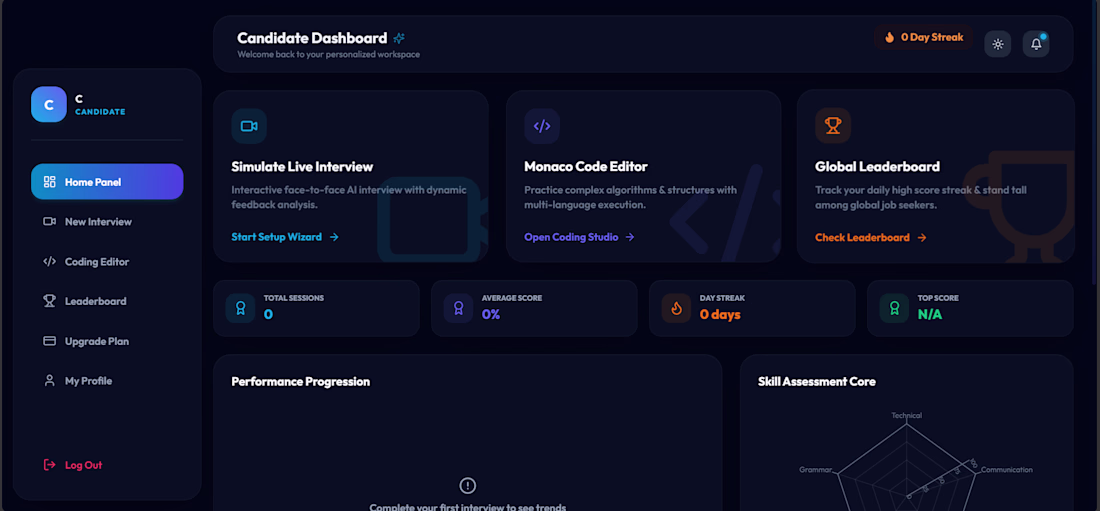Viewport: 1100px width, 511px height.
Task: Click the arrow next to Check Leaderboard
Action: pyautogui.click(x=922, y=238)
